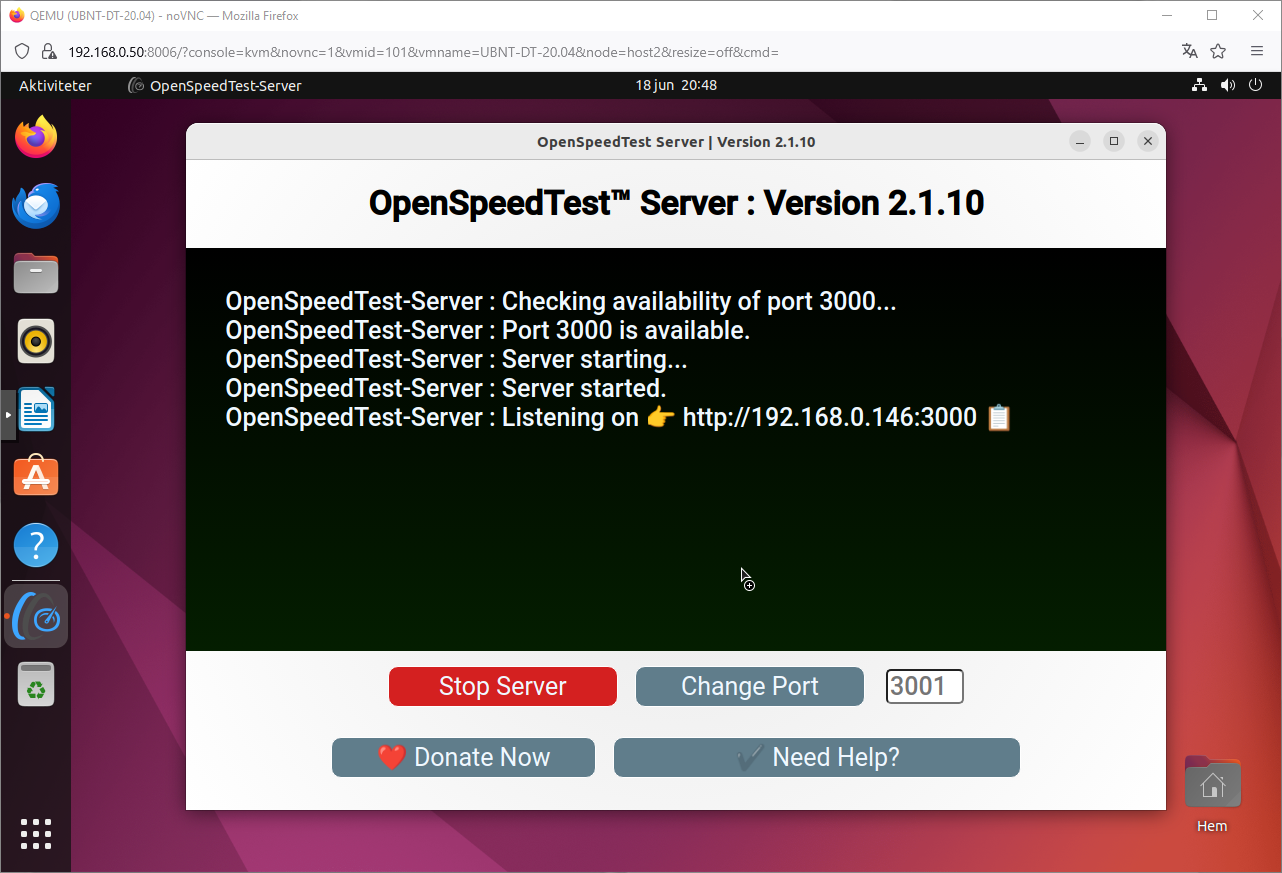Click the OpenSpeedTest Server Version 2.1.10 heading
The height and width of the screenshot is (873, 1282).
[676, 203]
